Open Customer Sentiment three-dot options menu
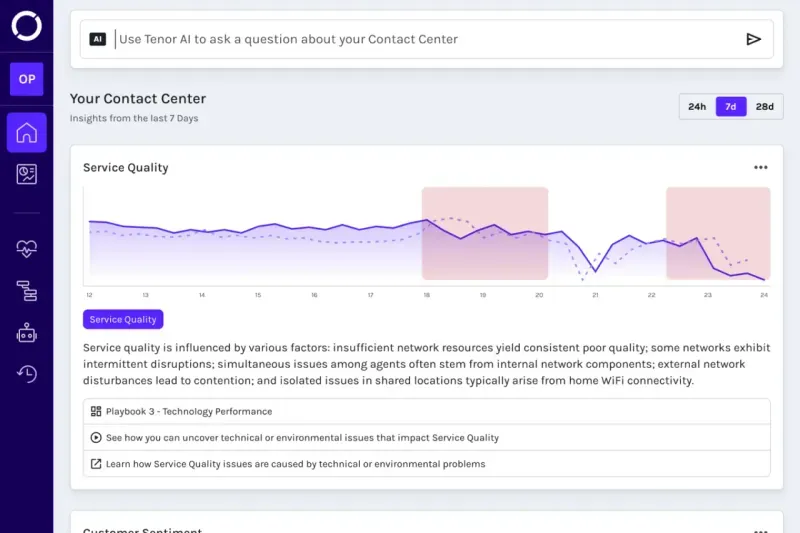This screenshot has width=800, height=533. [761, 530]
